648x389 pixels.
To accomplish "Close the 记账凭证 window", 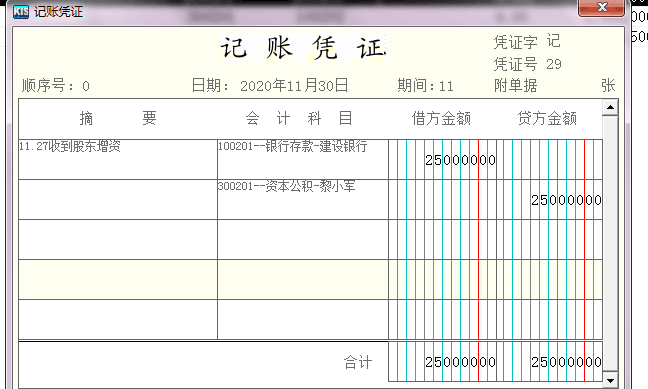I will click(601, 7).
